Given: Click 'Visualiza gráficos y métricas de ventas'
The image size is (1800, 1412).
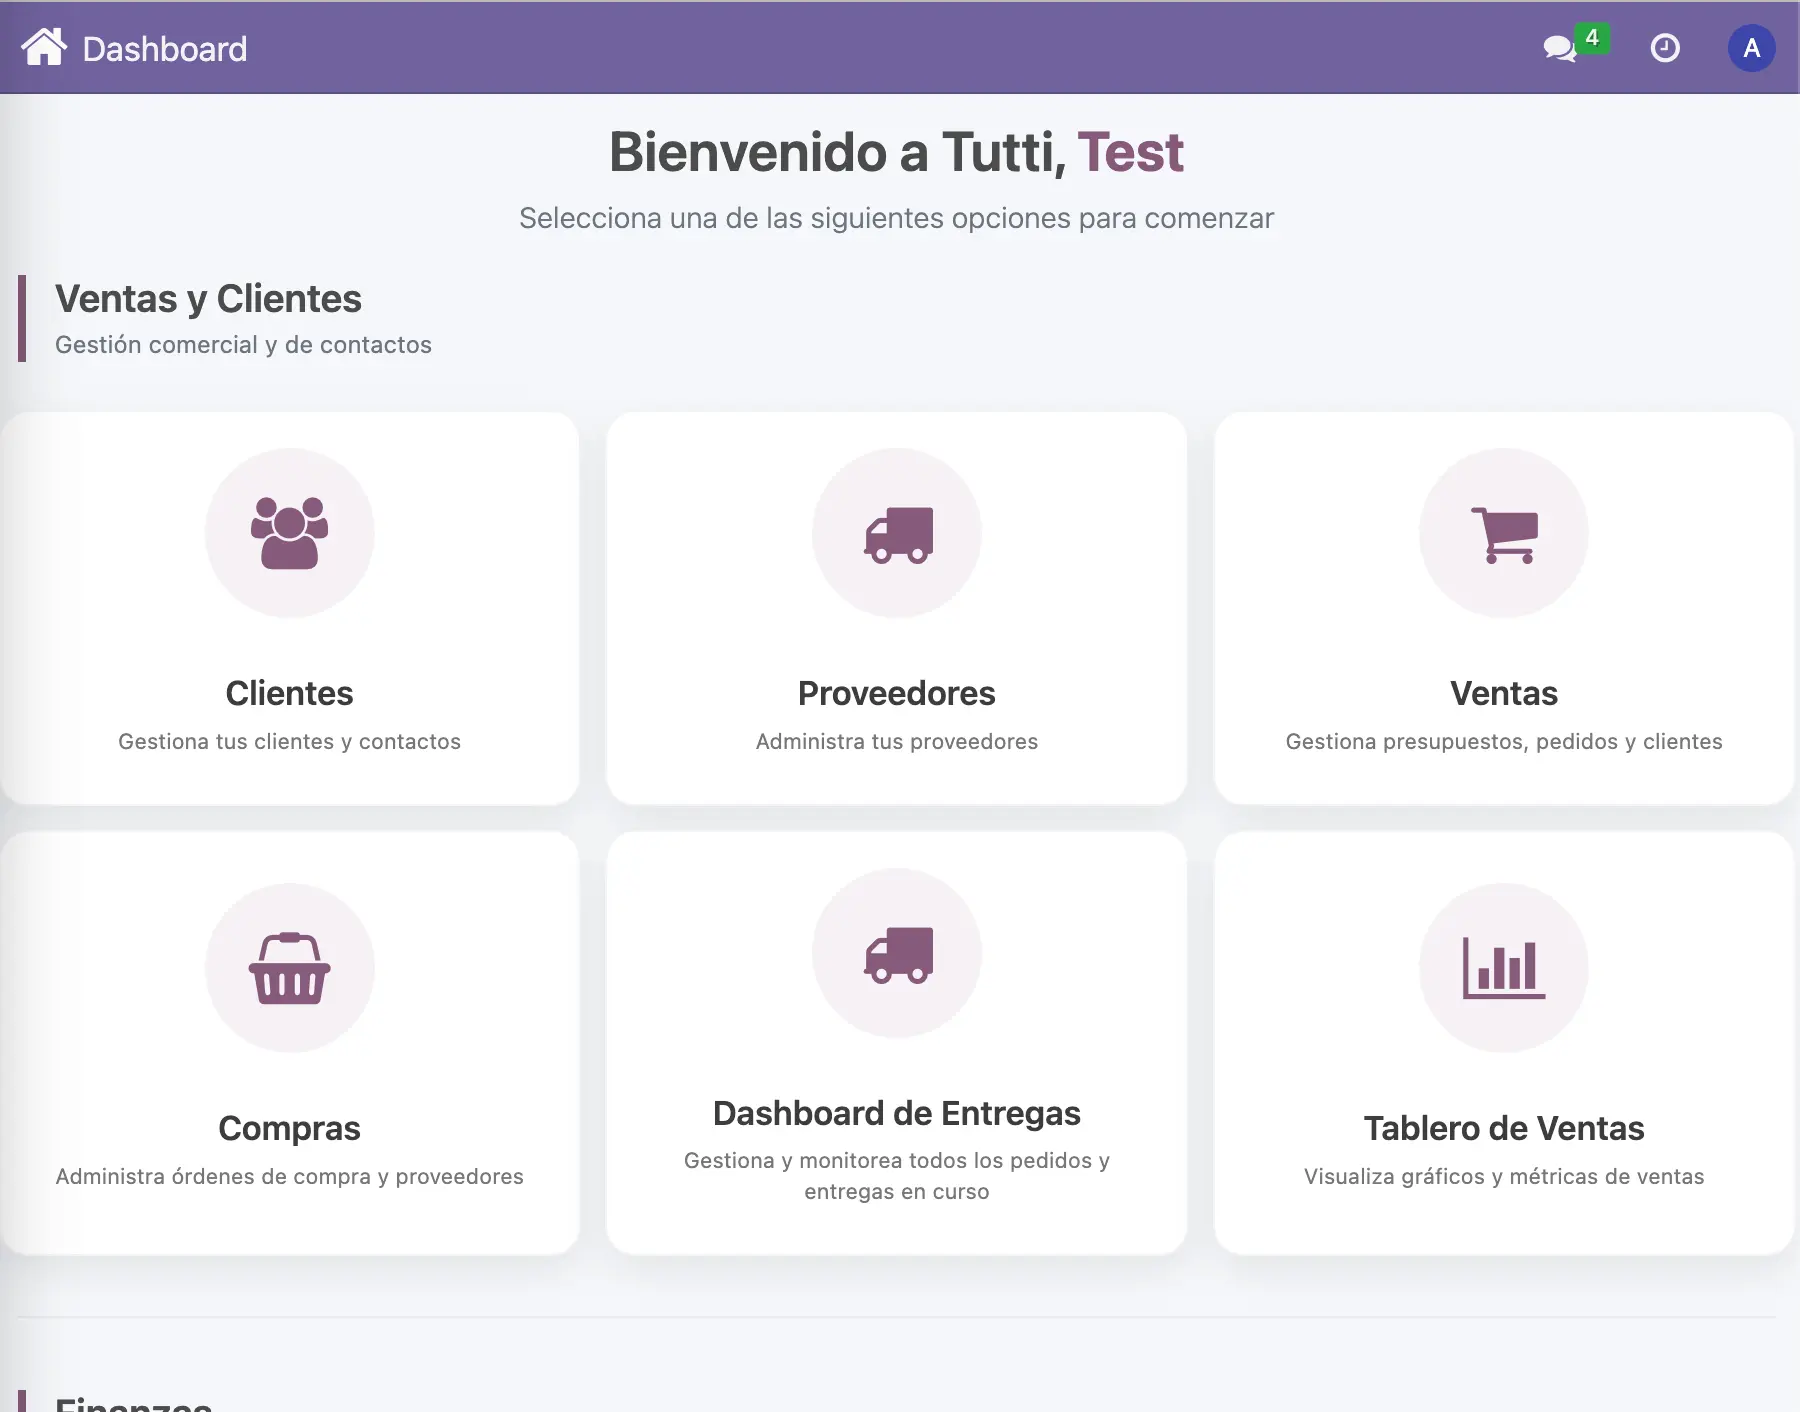Looking at the screenshot, I should pos(1503,1177).
